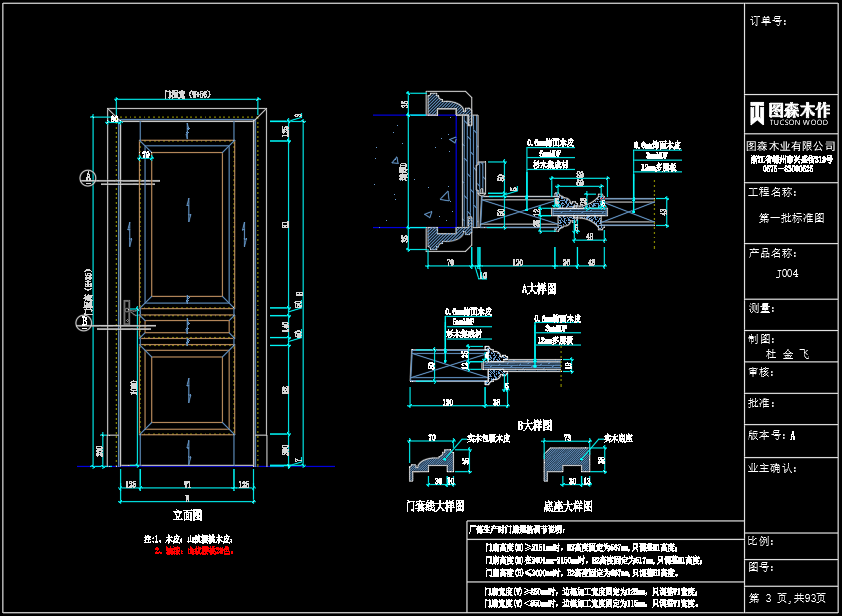Click the page indicator 第3页,共93页

tap(789, 598)
